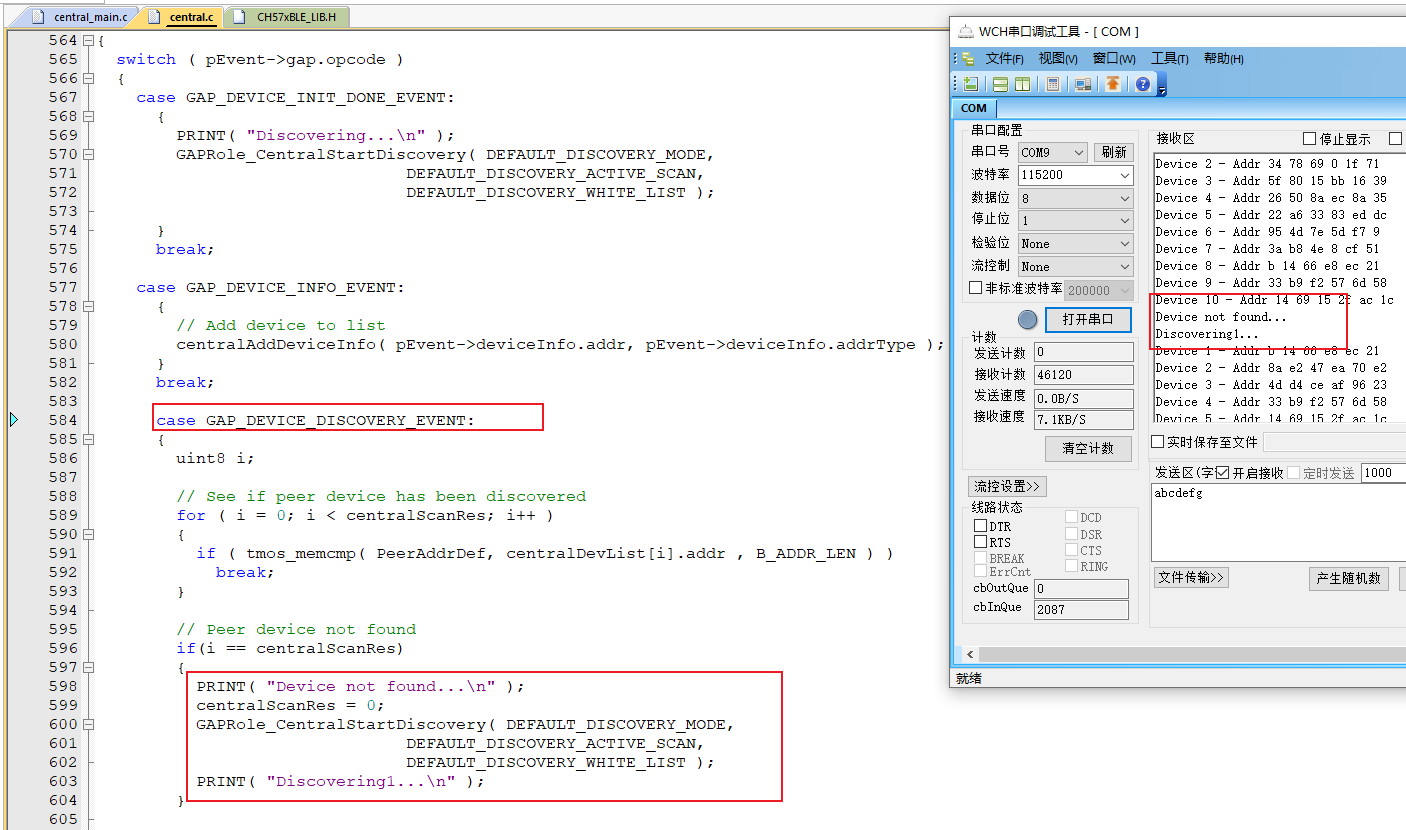Click the computer devices toolbar icon
Image resolution: width=1406 pixels, height=830 pixels.
1083,84
